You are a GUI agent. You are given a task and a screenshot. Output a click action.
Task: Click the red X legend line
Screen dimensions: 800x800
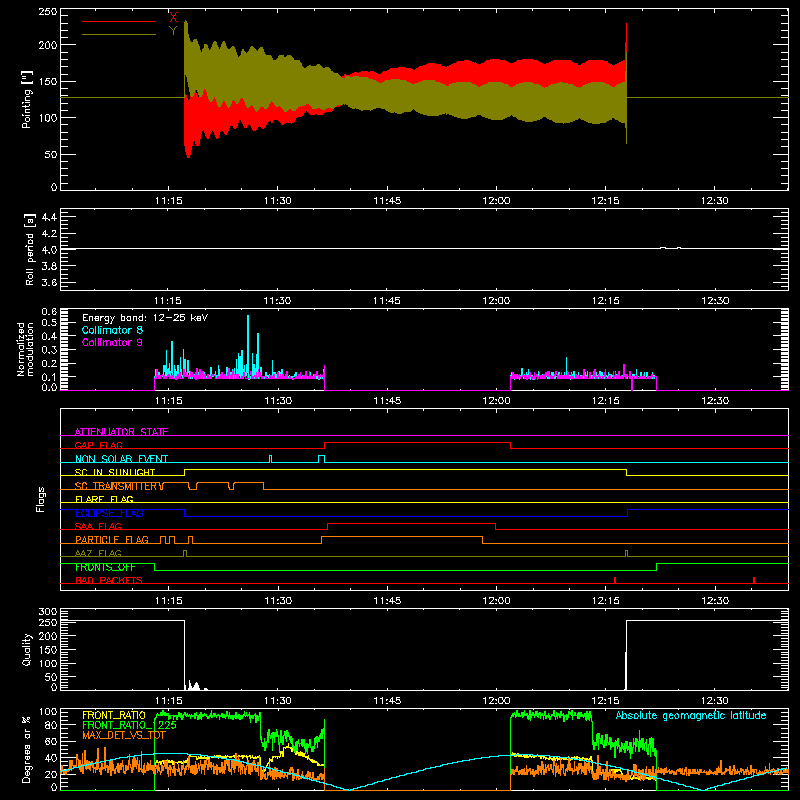coord(118,21)
